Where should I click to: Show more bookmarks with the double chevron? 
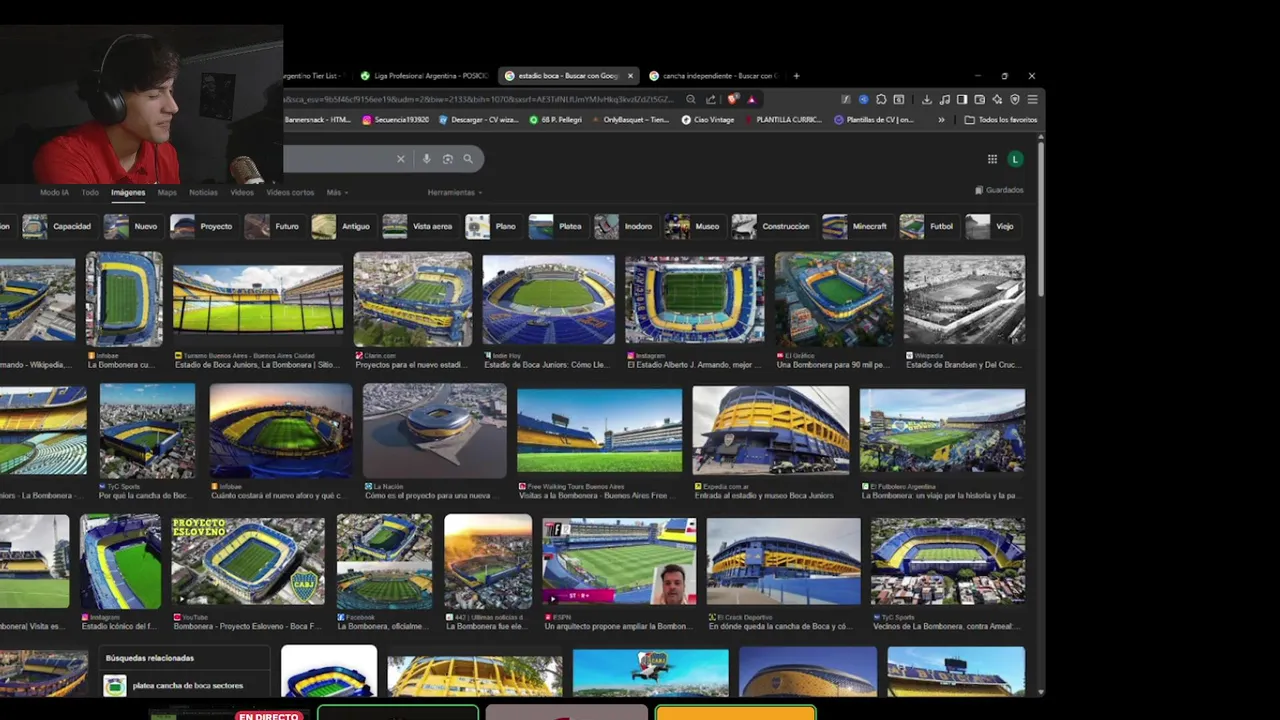(941, 120)
